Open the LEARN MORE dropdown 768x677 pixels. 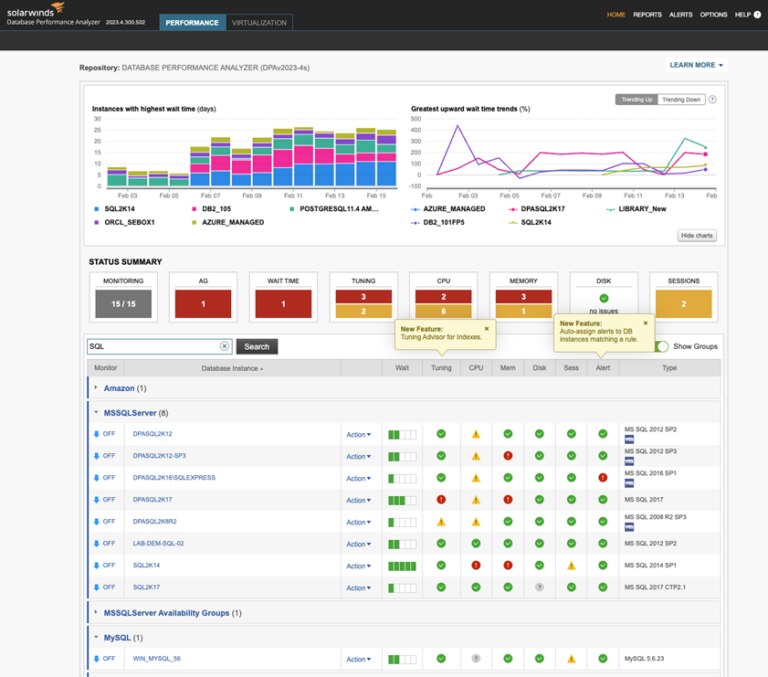tap(696, 65)
